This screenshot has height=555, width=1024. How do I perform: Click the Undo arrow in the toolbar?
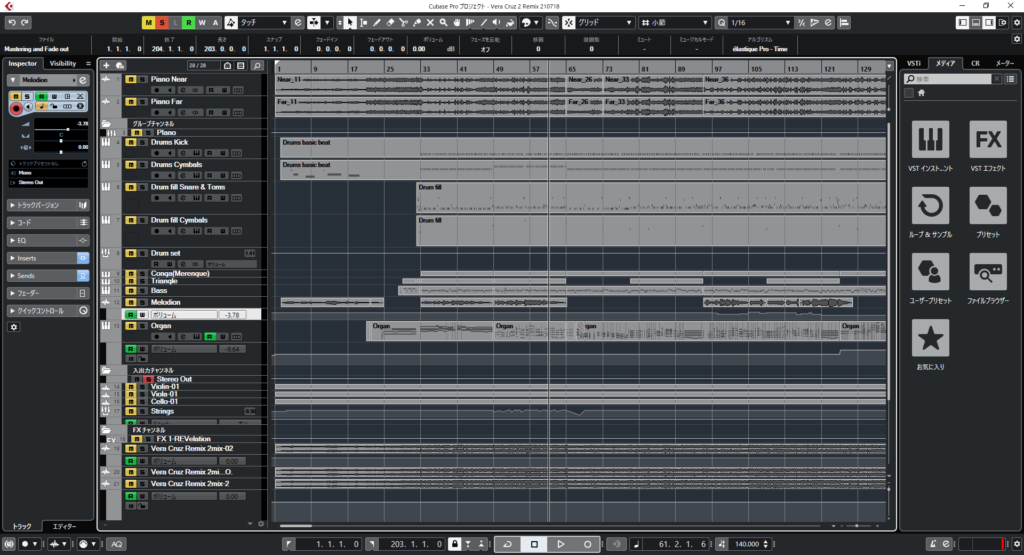click(12, 22)
